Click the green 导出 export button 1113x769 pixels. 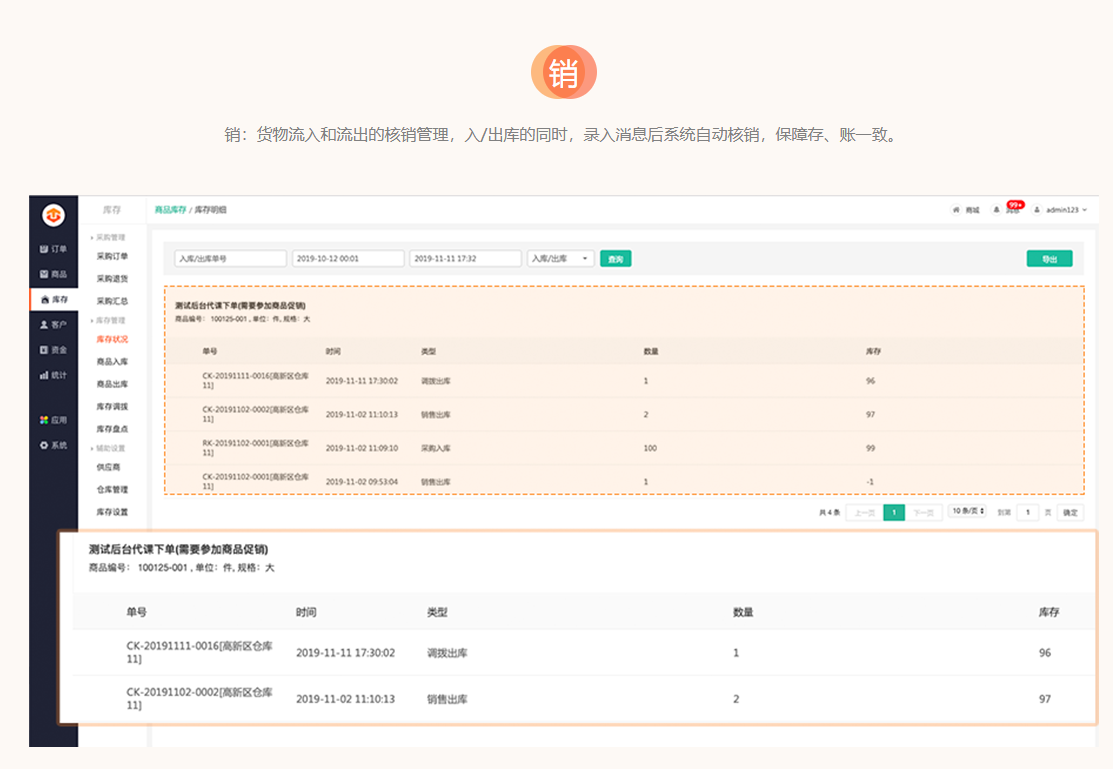click(1049, 259)
